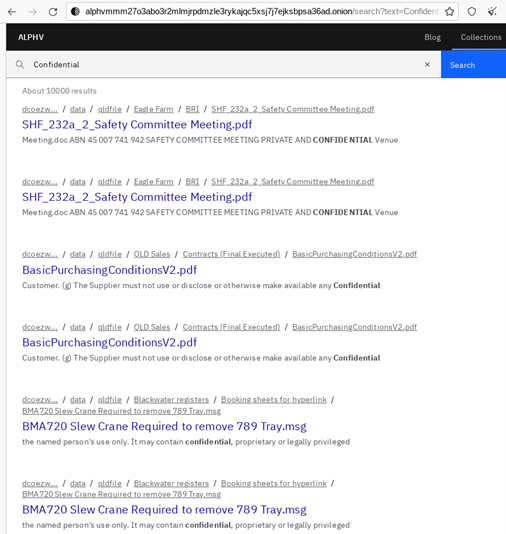This screenshot has height=534, width=506.
Task: Click Eagle Farm breadcrumb in second result
Action: click(153, 182)
